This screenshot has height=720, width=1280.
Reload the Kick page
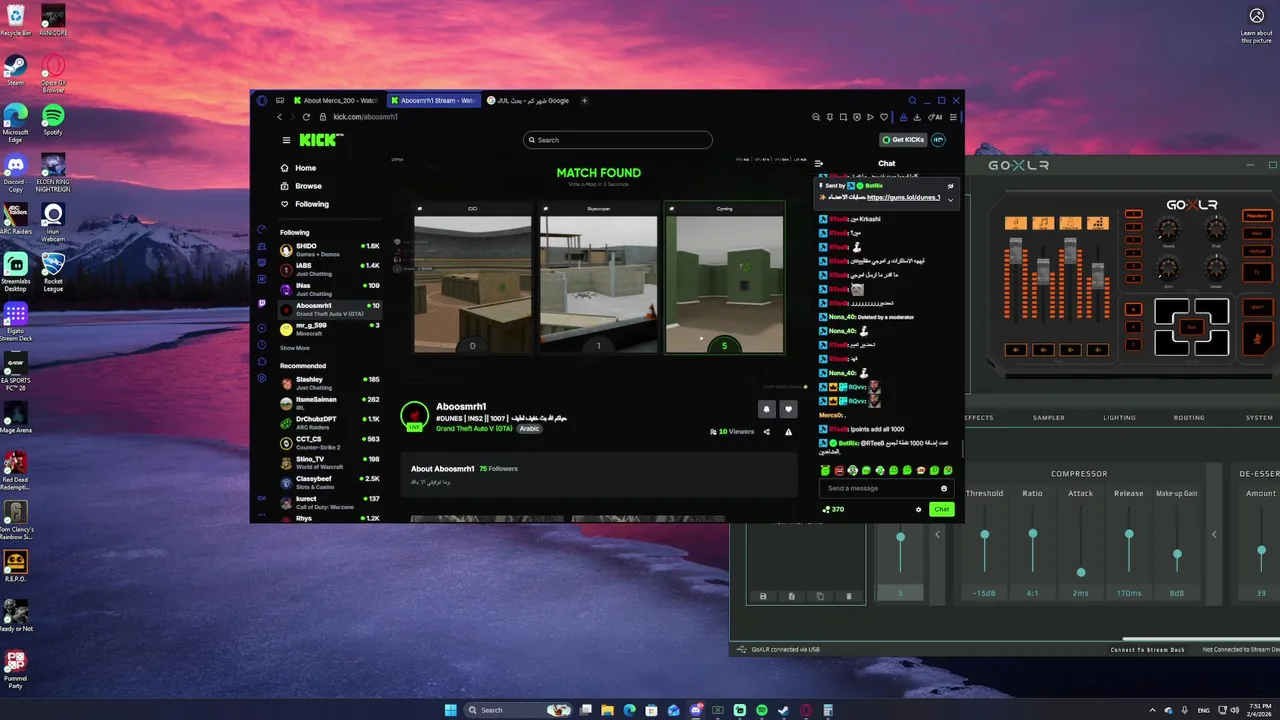[306, 117]
